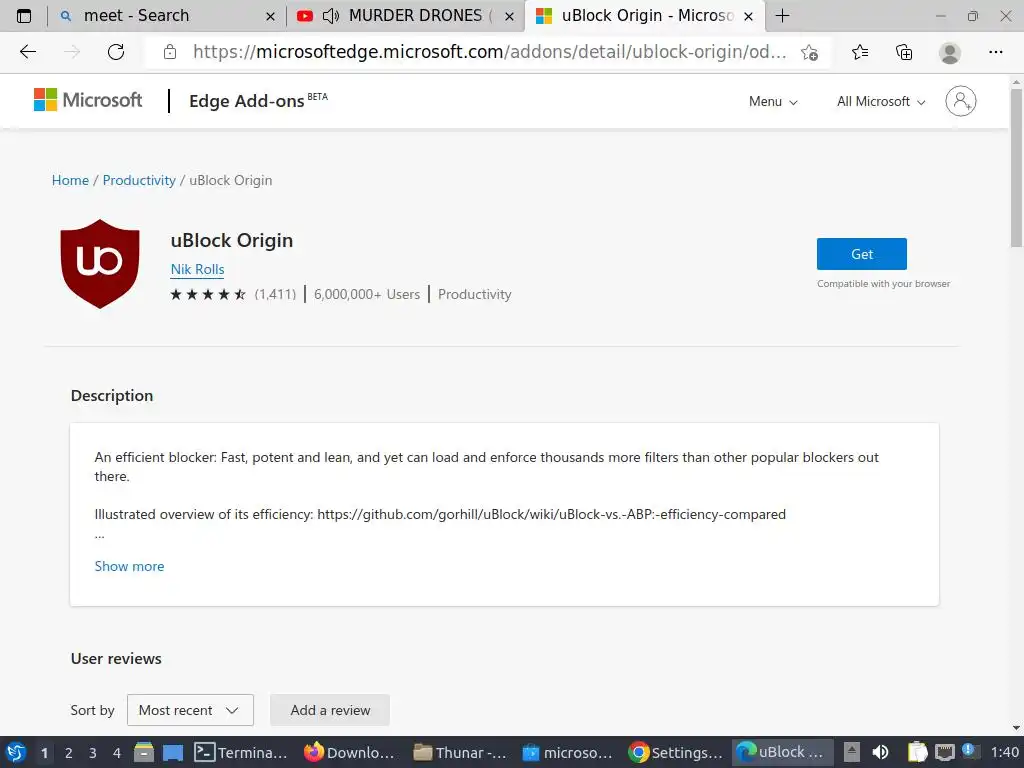
Task: Expand the All Microsoft dropdown
Action: click(x=881, y=101)
